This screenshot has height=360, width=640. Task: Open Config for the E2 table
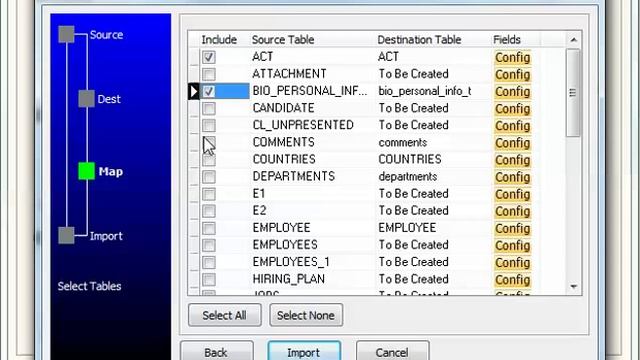[x=513, y=211]
